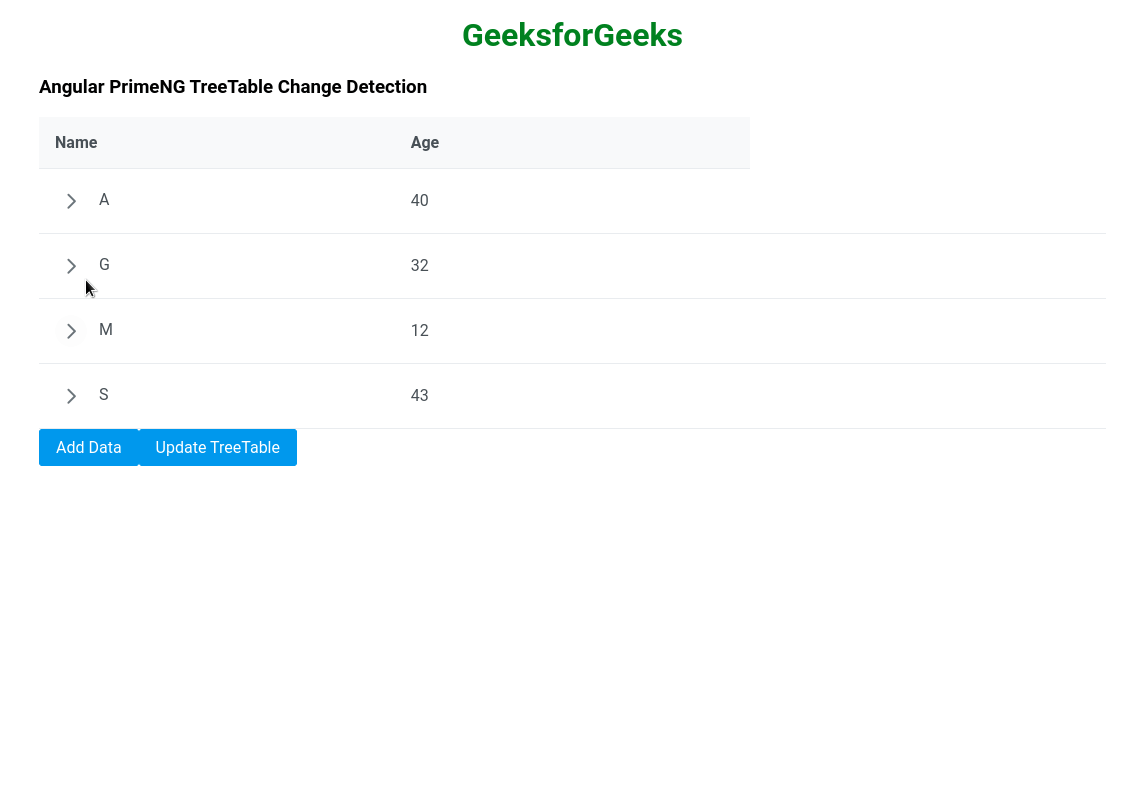
Task: Click the age value 40
Action: 419,201
